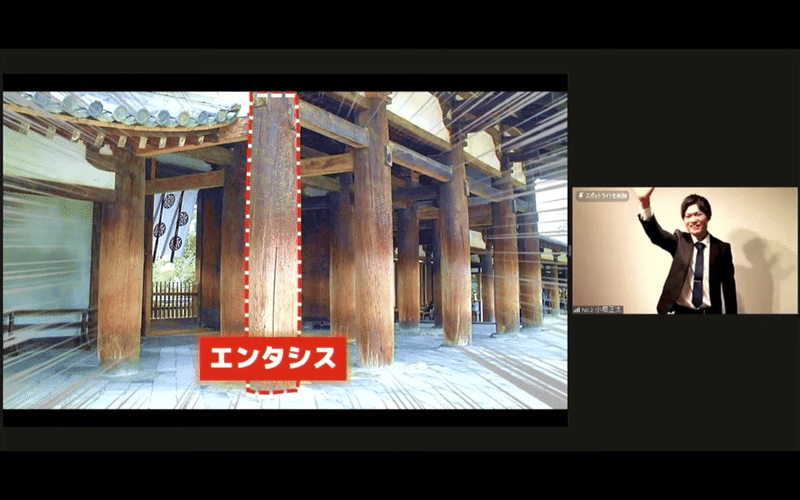Select the spotlighted speaker video tile

click(x=685, y=251)
